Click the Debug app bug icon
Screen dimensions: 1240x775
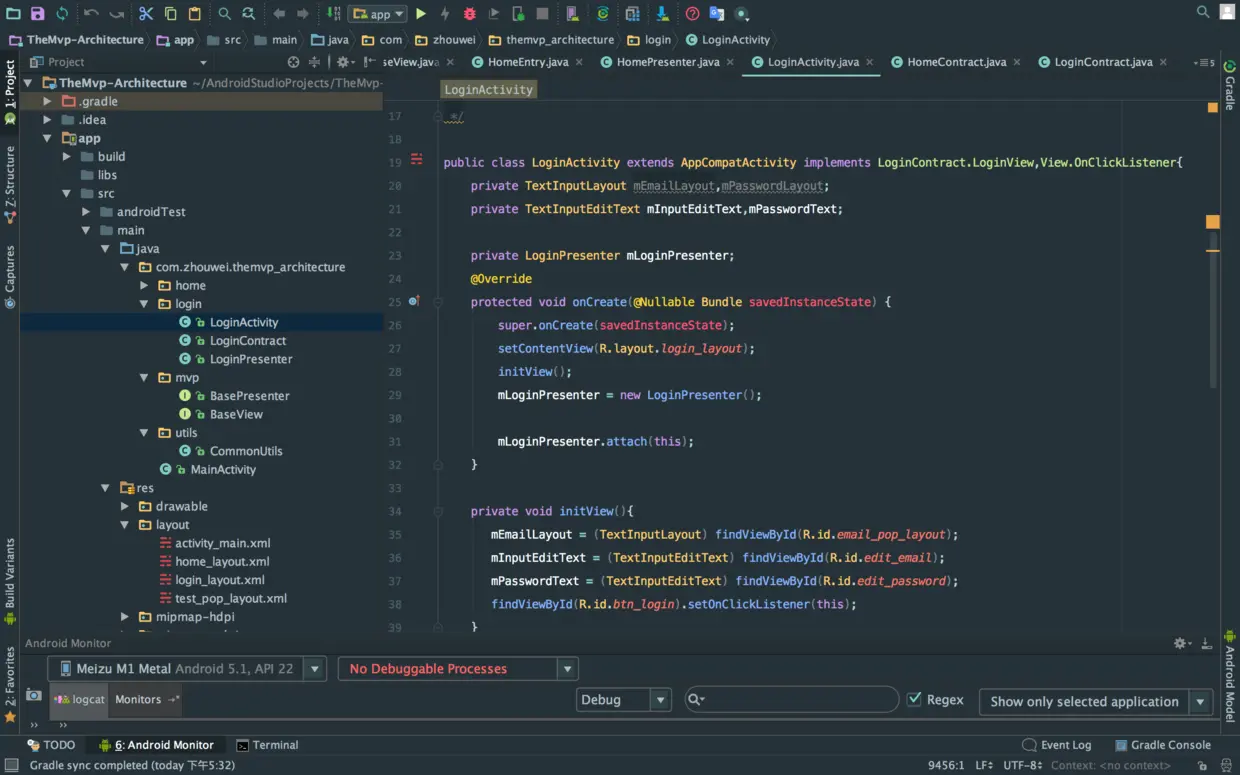[x=470, y=14]
